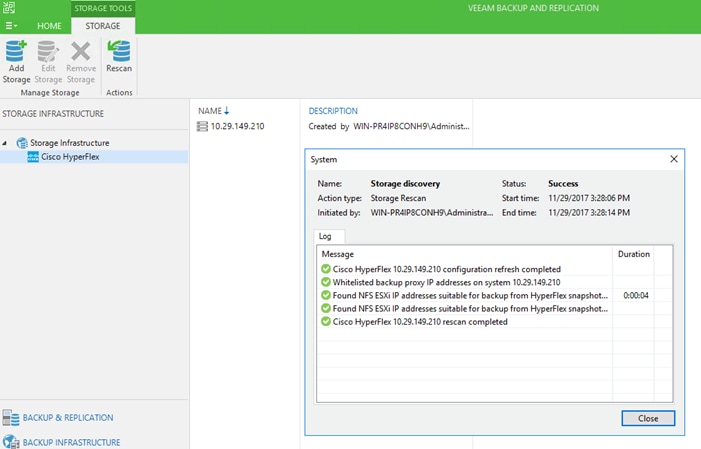The width and height of the screenshot is (701, 449).
Task: Click the end time 3:28:14 PM value
Action: pyautogui.click(x=589, y=212)
